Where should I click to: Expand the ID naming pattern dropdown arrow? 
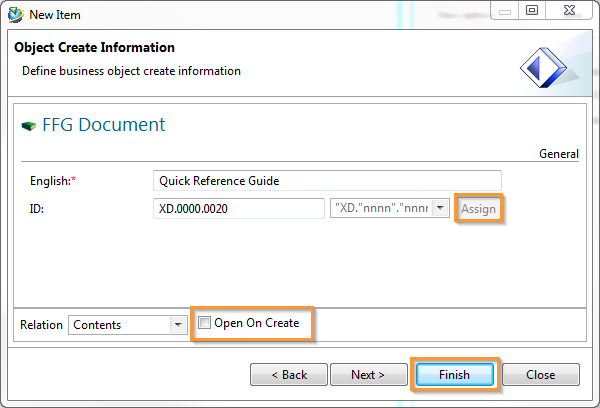click(x=441, y=209)
